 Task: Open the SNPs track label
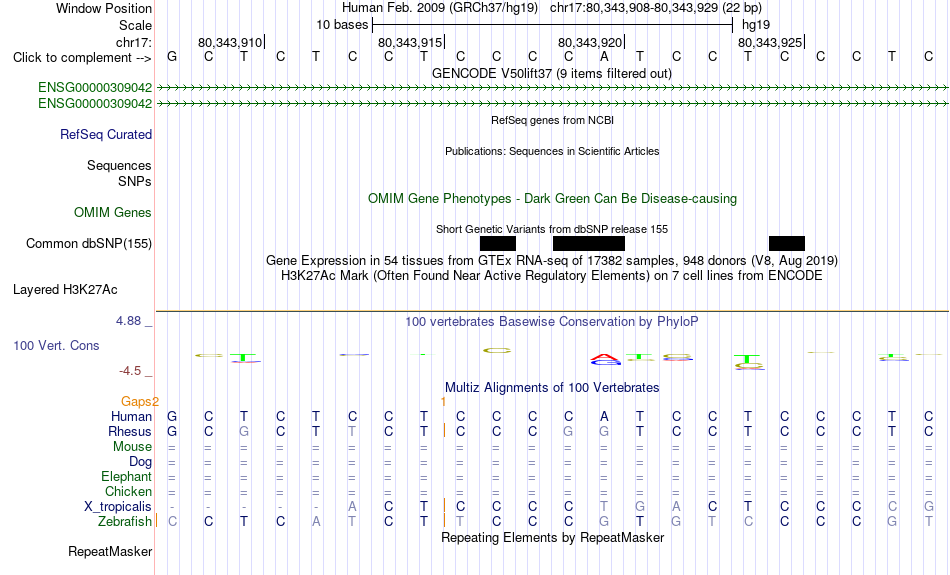[135, 181]
